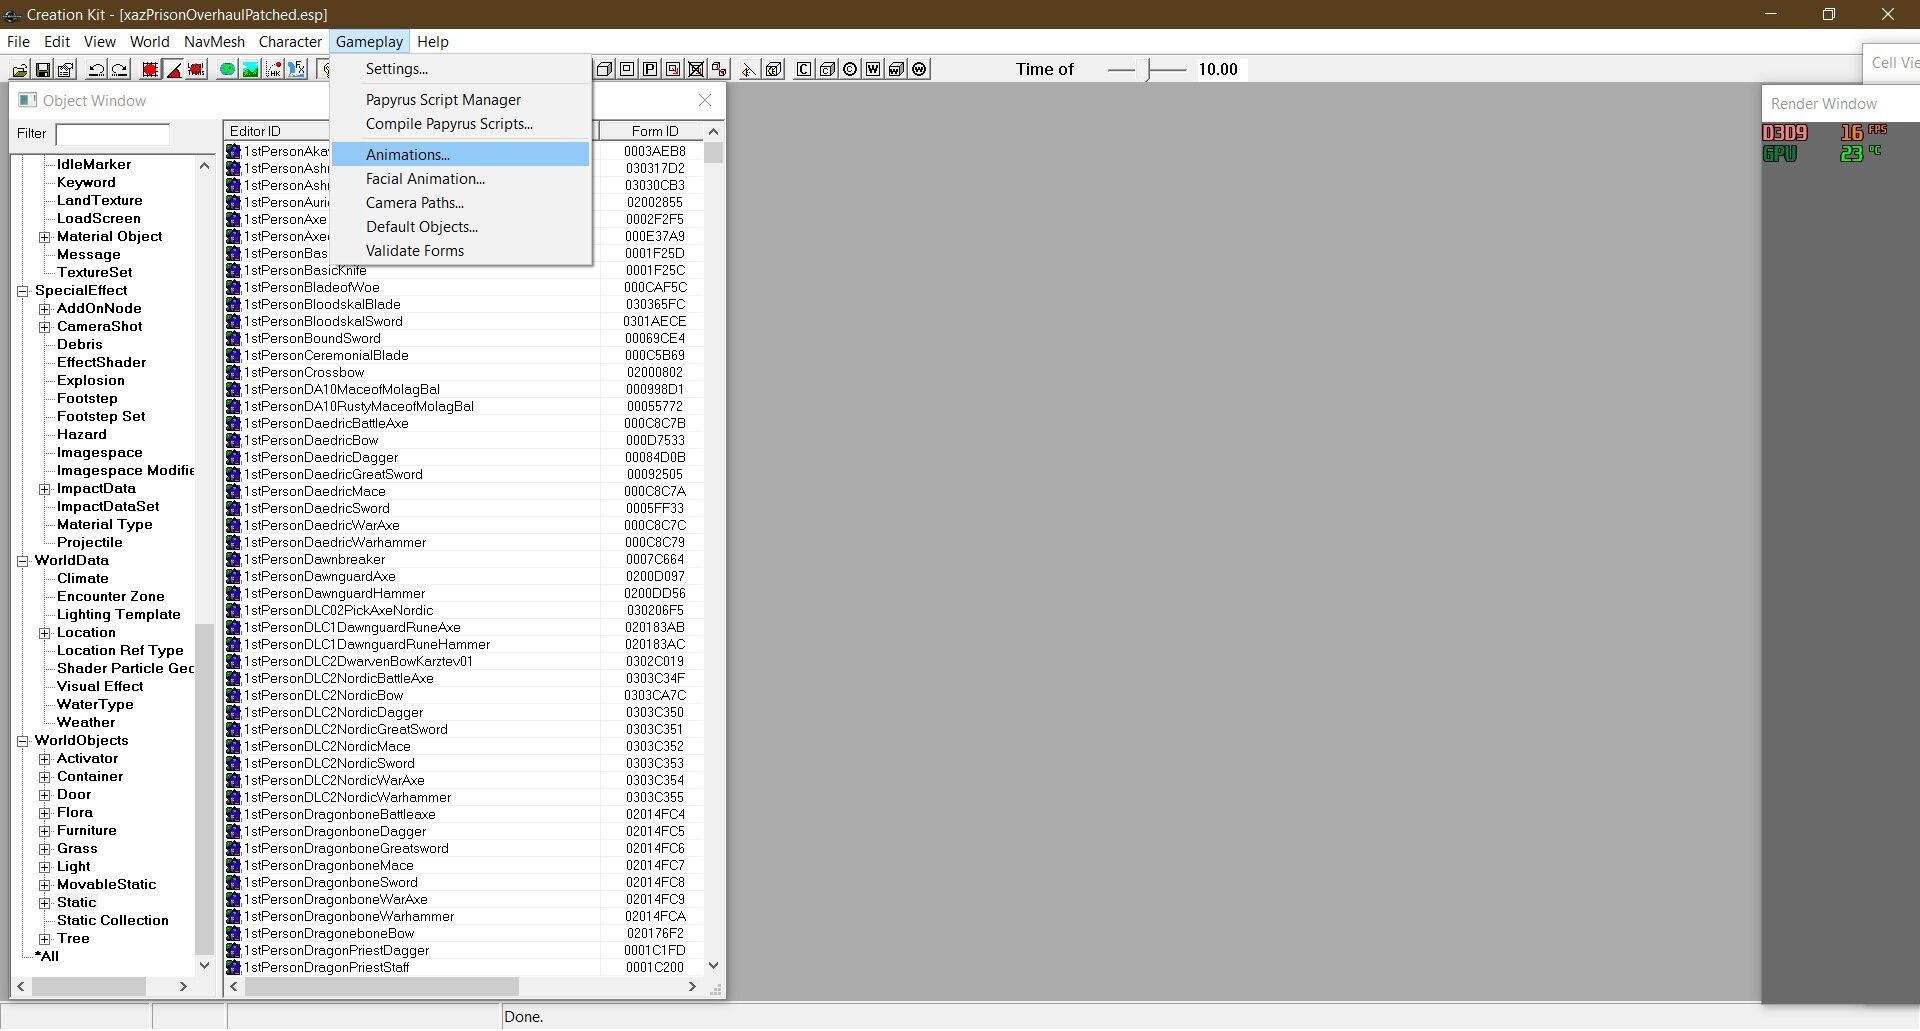Toggle the Local Trans toolbar icon
This screenshot has height=1031, width=1920.
[196, 69]
